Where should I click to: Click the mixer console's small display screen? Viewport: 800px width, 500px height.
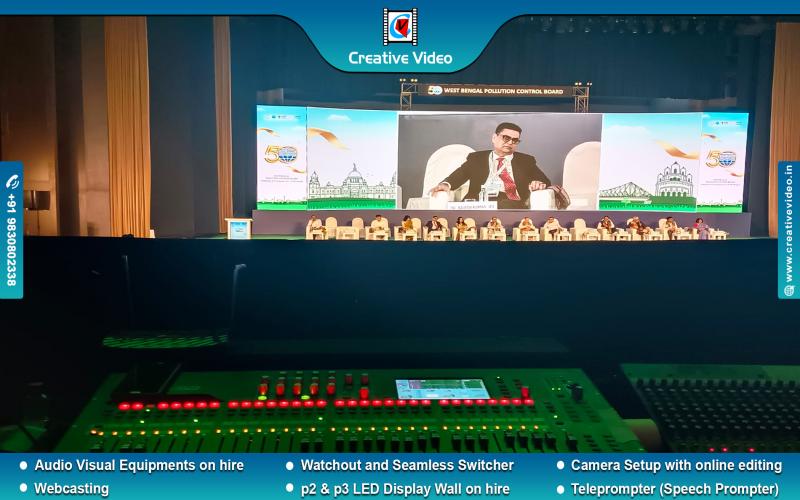pyautogui.click(x=442, y=389)
